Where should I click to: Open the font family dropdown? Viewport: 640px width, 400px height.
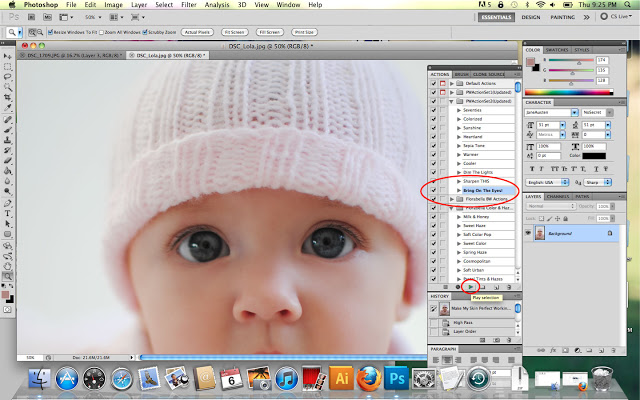(575, 112)
